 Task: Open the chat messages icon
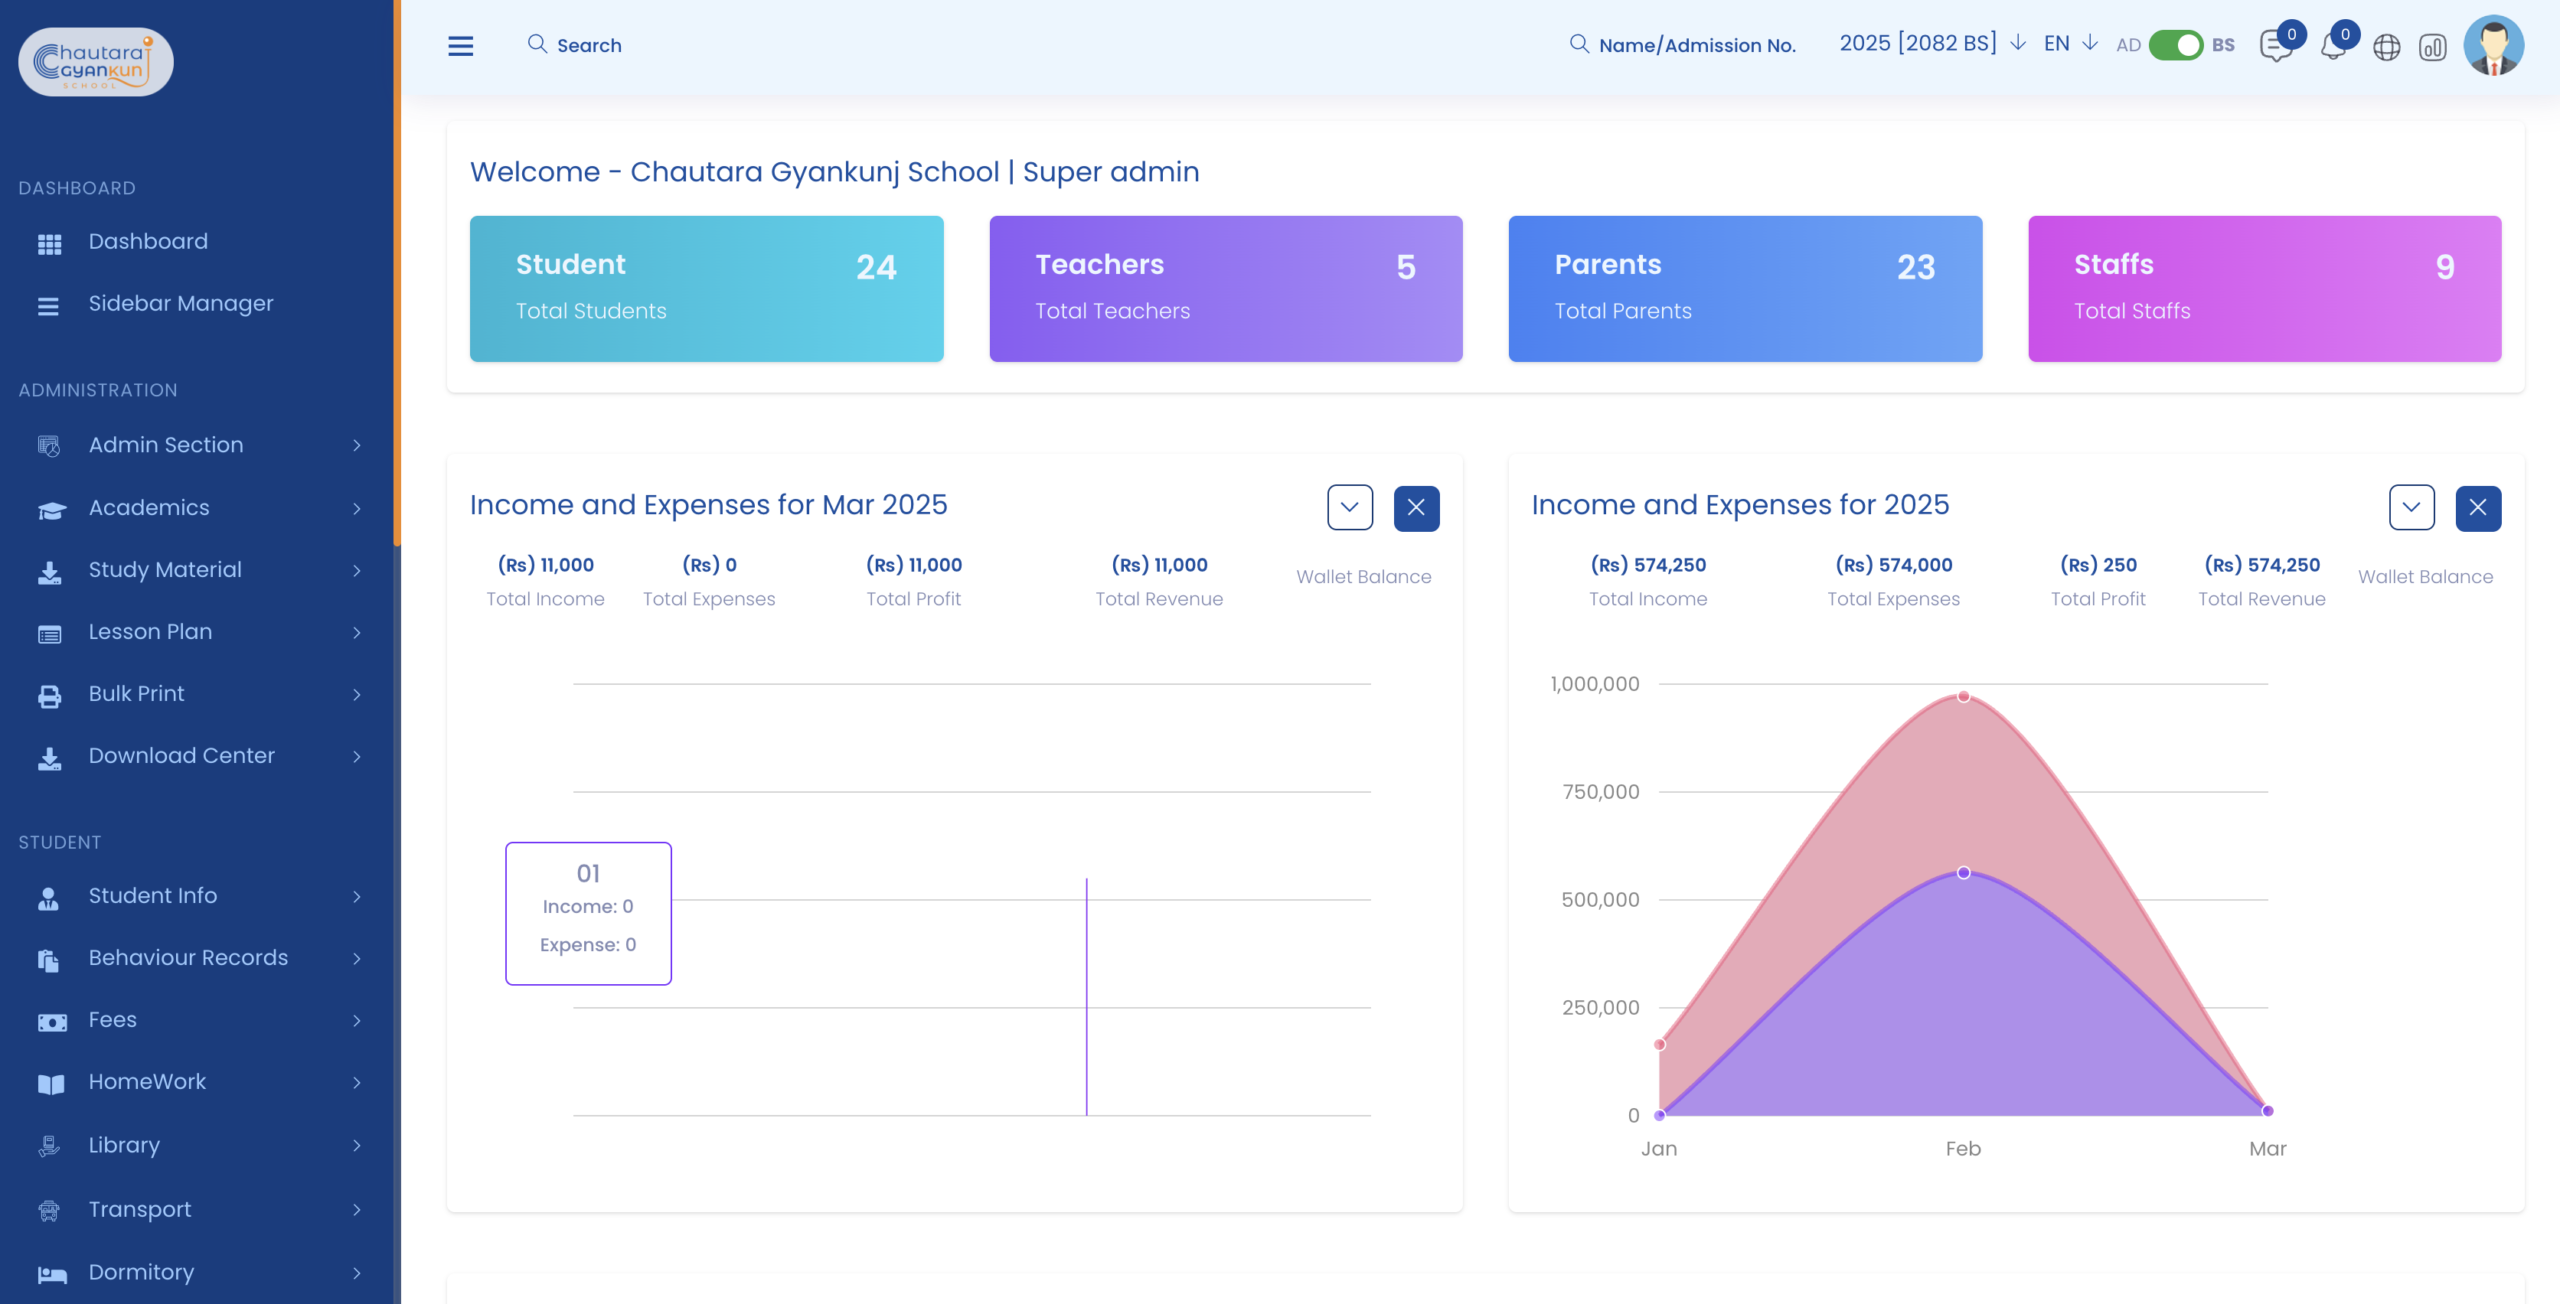2275,47
